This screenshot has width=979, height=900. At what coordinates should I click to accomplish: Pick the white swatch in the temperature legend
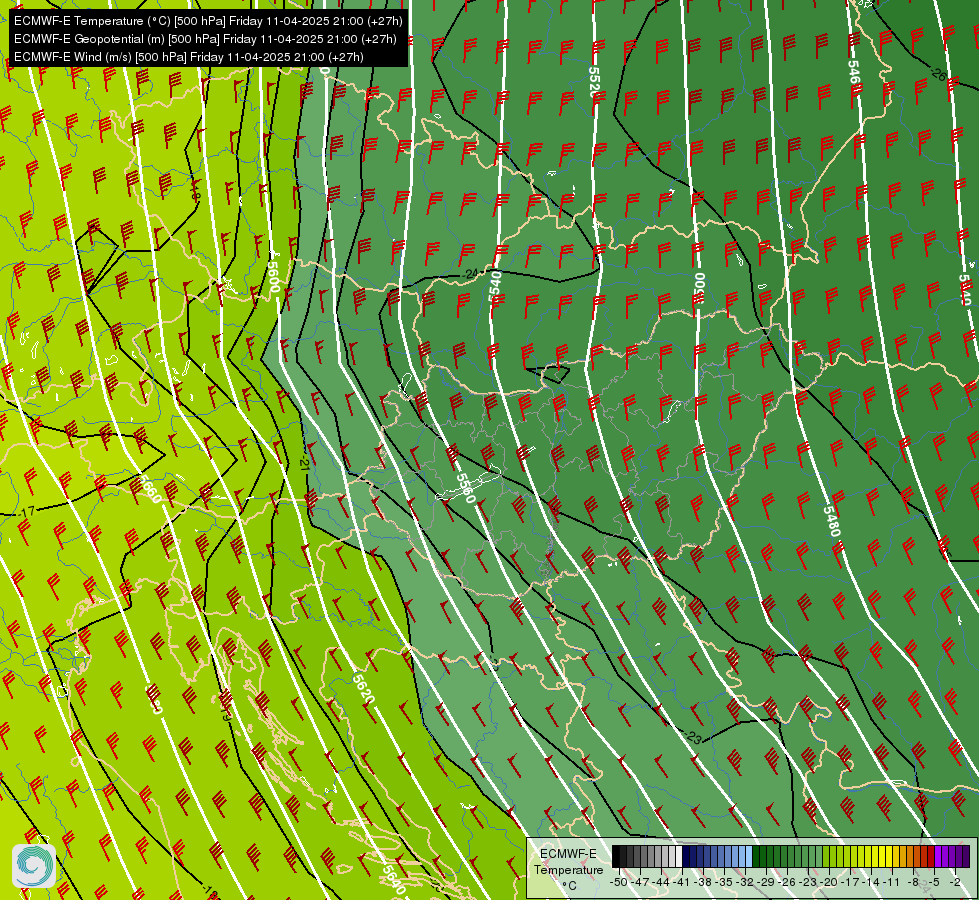(x=679, y=856)
